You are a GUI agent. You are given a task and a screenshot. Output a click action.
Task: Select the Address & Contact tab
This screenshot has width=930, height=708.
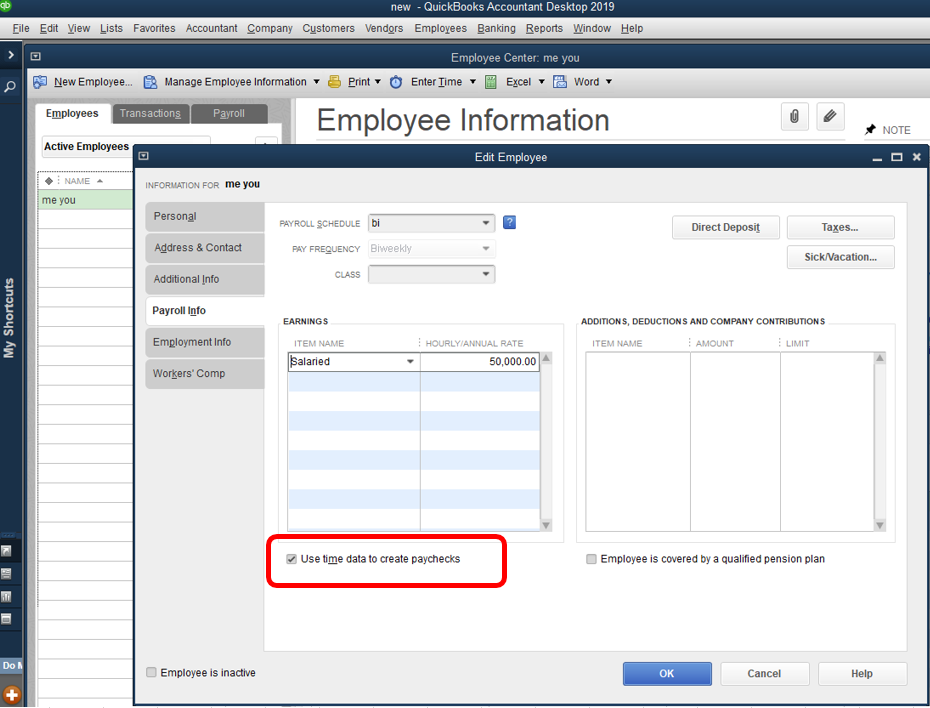click(x=205, y=248)
